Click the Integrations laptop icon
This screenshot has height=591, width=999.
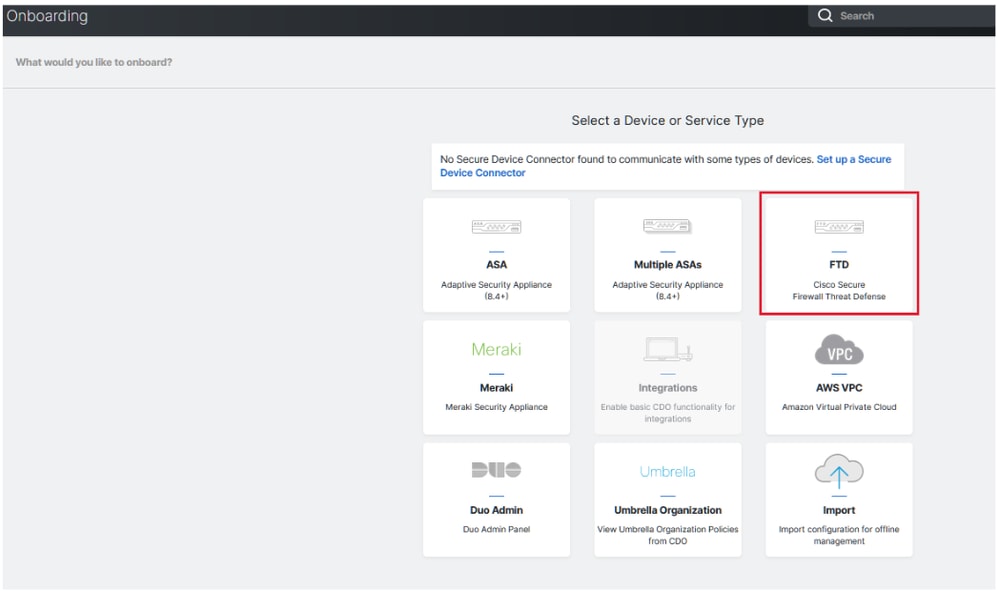[x=667, y=350]
